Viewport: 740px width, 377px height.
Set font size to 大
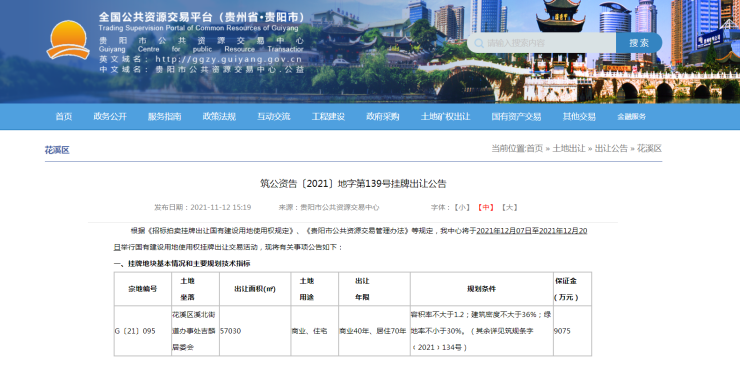click(509, 207)
